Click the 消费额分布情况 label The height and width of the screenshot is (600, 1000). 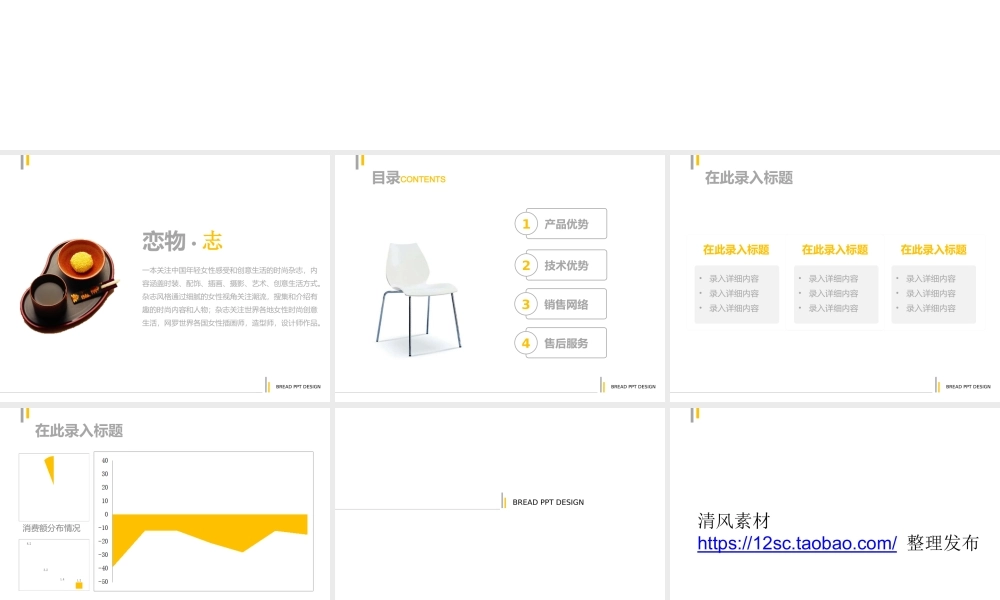click(52, 527)
